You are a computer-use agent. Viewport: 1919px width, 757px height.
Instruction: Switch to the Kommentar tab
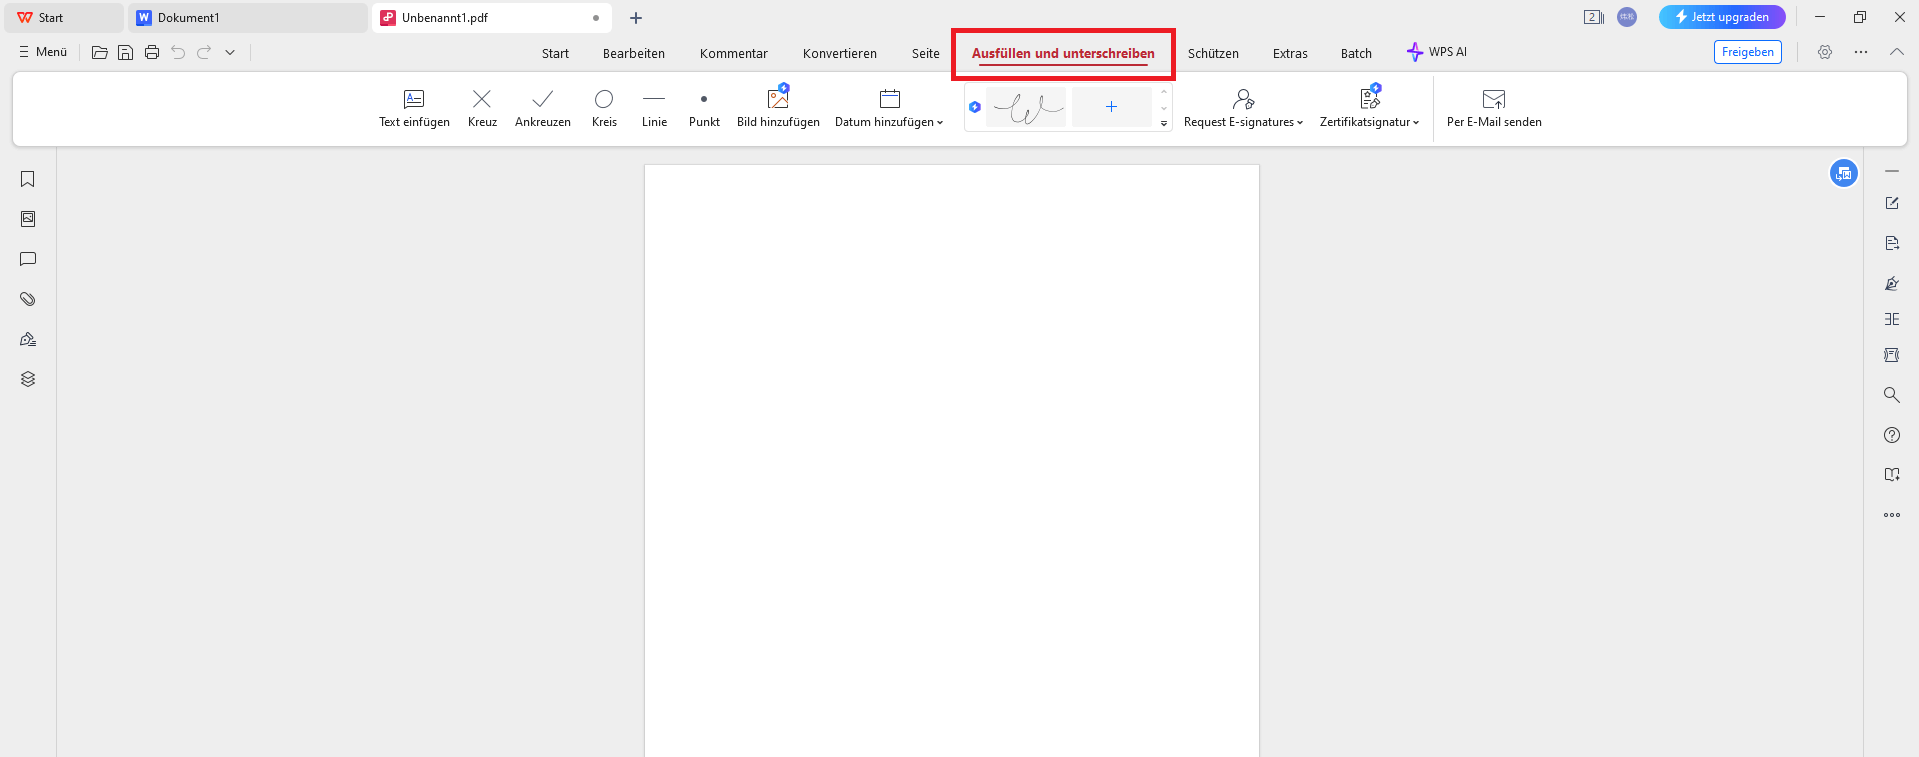click(734, 53)
